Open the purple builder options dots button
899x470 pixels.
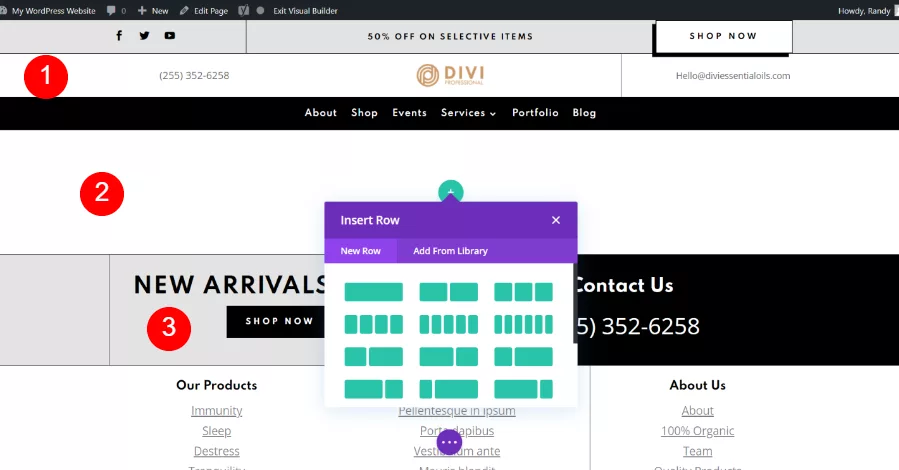pyautogui.click(x=449, y=442)
